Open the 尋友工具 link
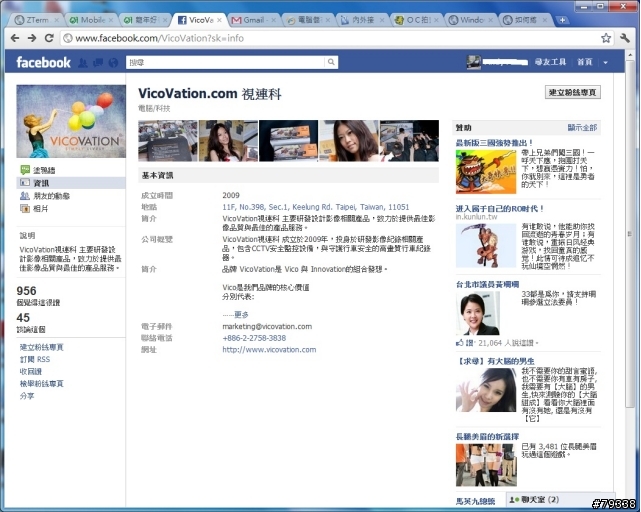Screen dimensions: 641x512 [550, 62]
